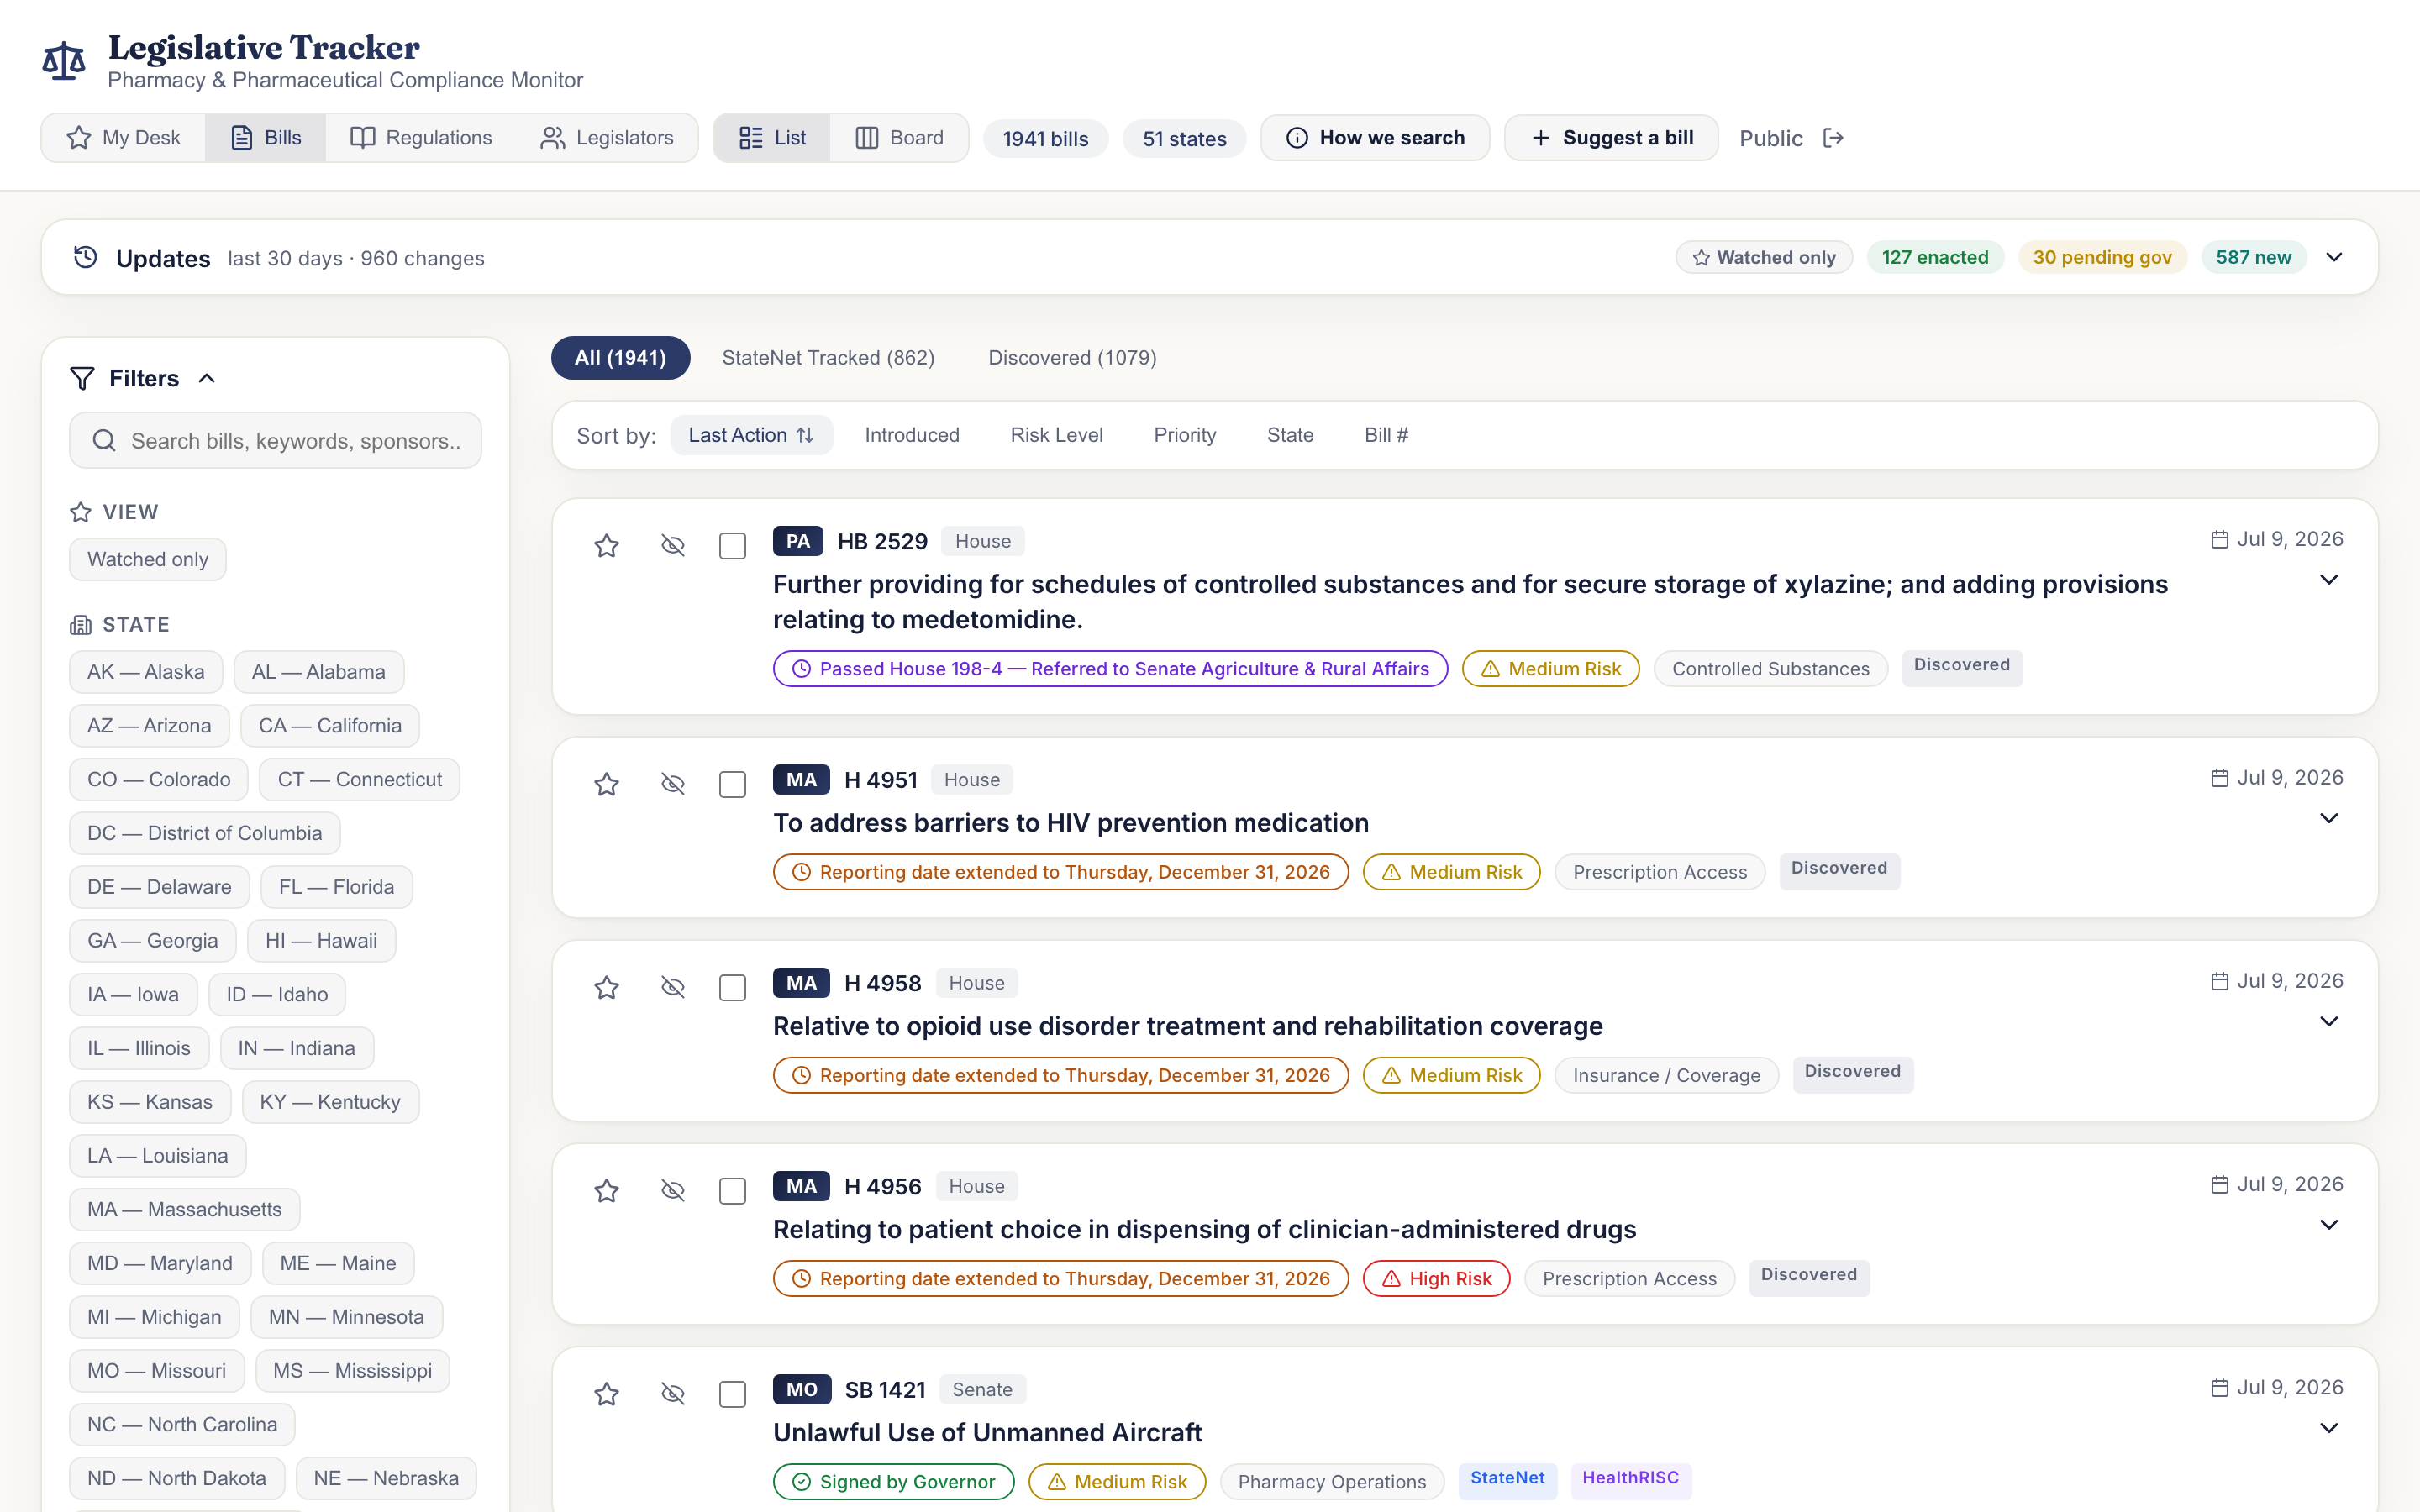2420x1512 pixels.
Task: Select the Discovered (1079) tab
Action: click(x=1072, y=358)
